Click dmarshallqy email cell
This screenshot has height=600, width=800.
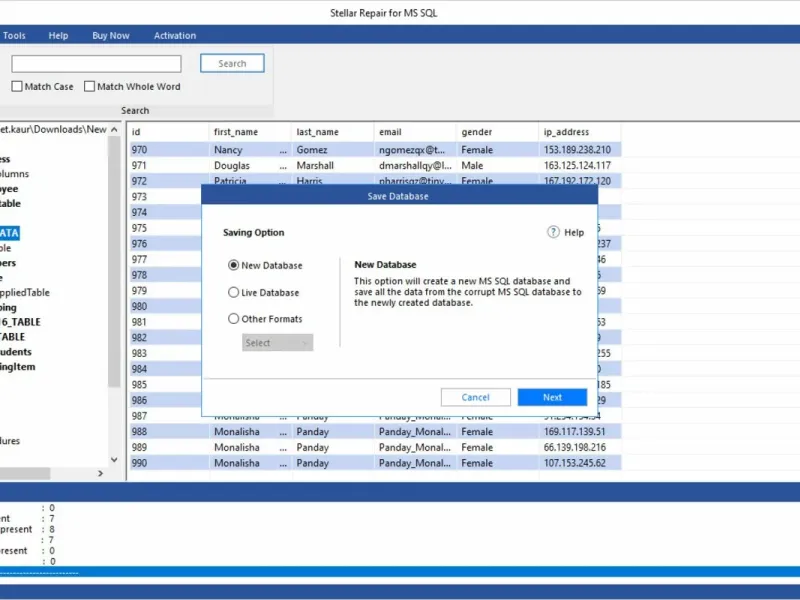415,165
